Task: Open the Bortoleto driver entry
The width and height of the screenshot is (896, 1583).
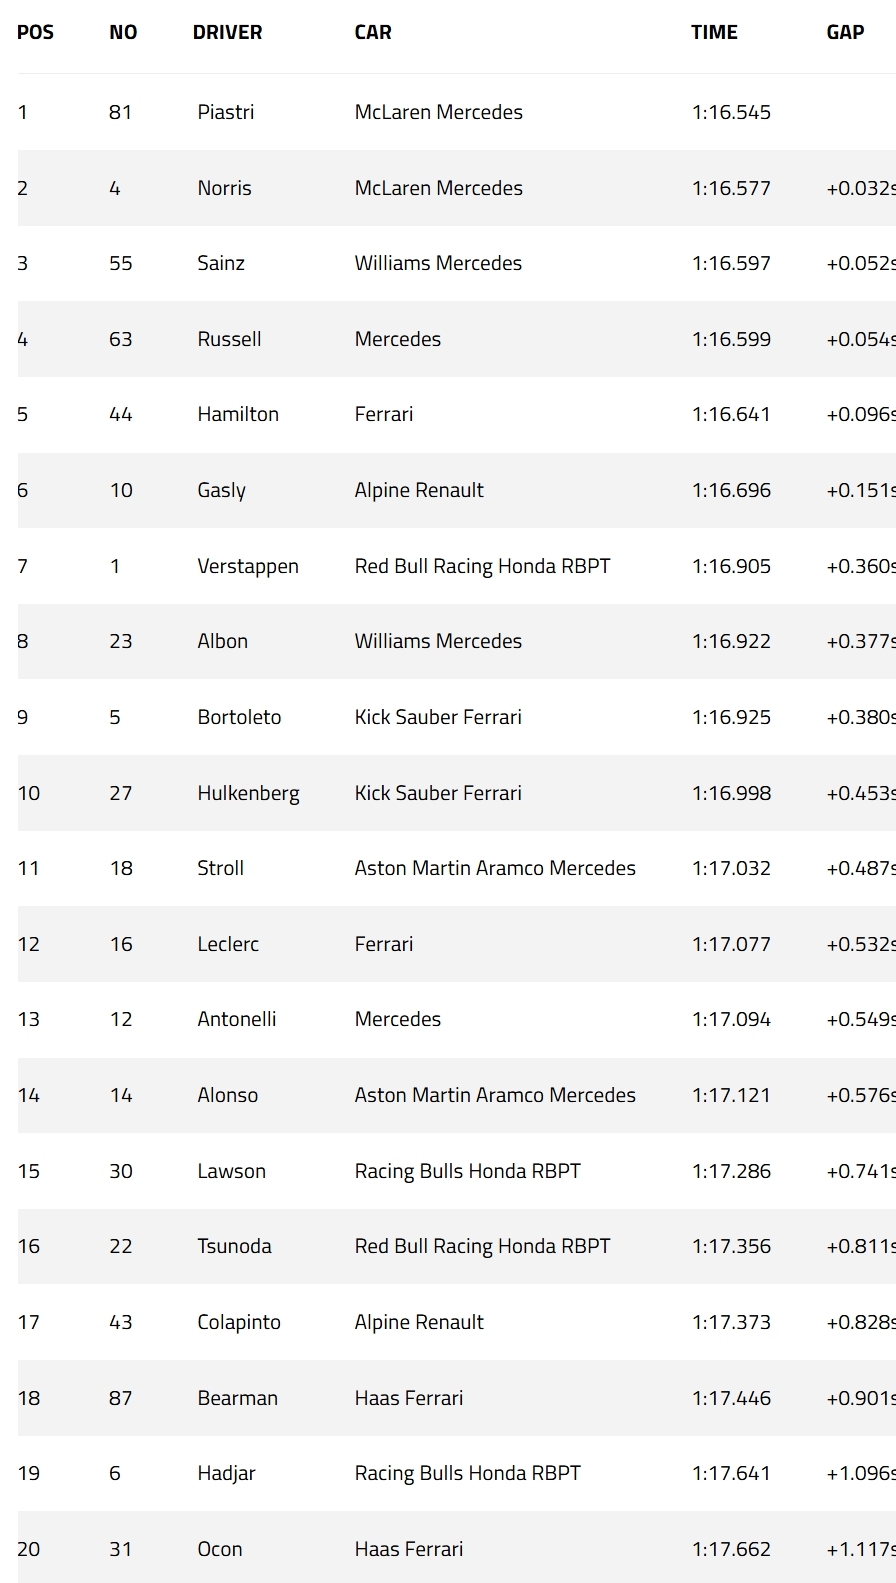Action: (x=239, y=717)
